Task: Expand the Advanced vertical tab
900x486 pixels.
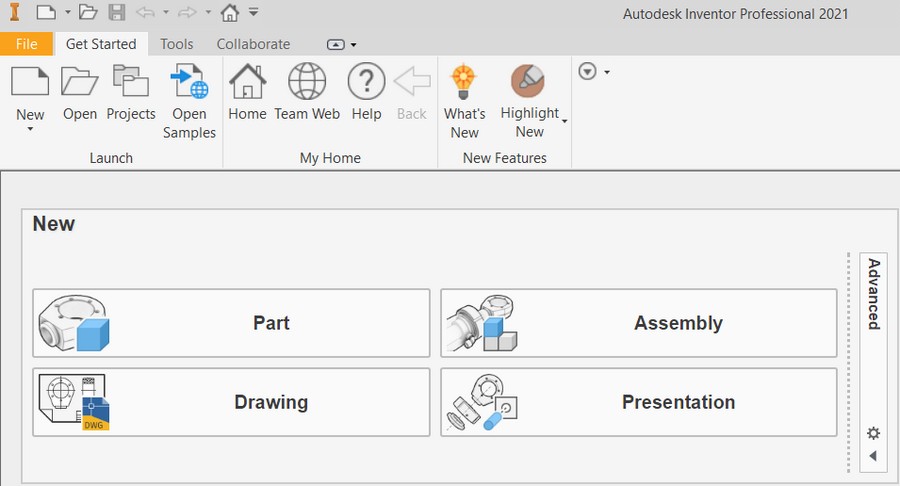Action: click(874, 294)
